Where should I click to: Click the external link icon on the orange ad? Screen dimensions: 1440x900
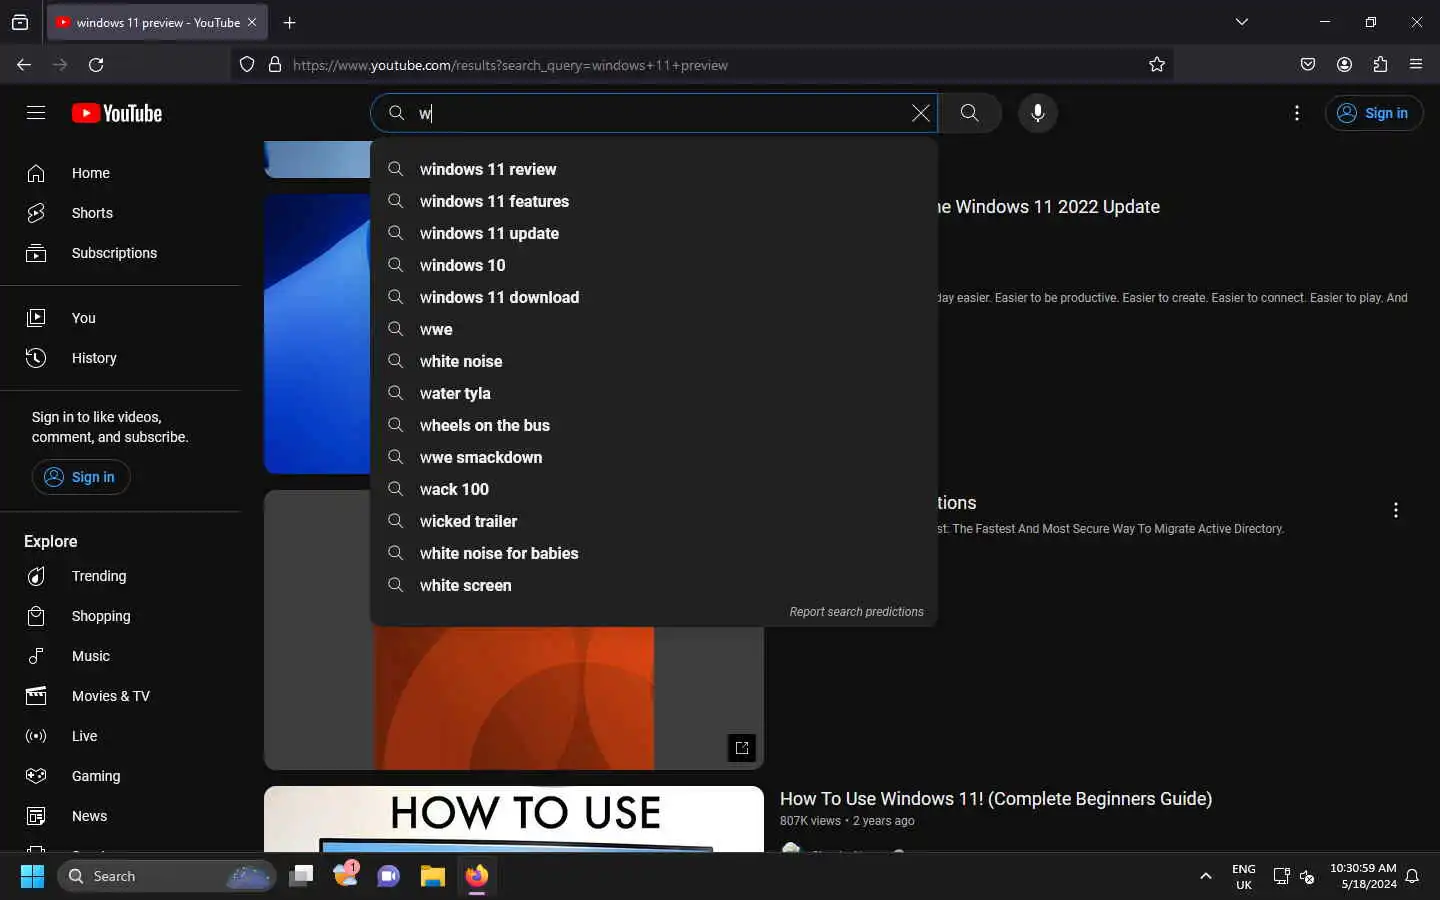(742, 748)
